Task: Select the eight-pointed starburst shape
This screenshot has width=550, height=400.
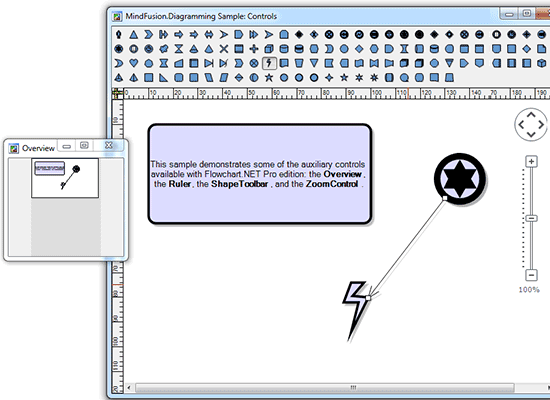Action: click(374, 78)
